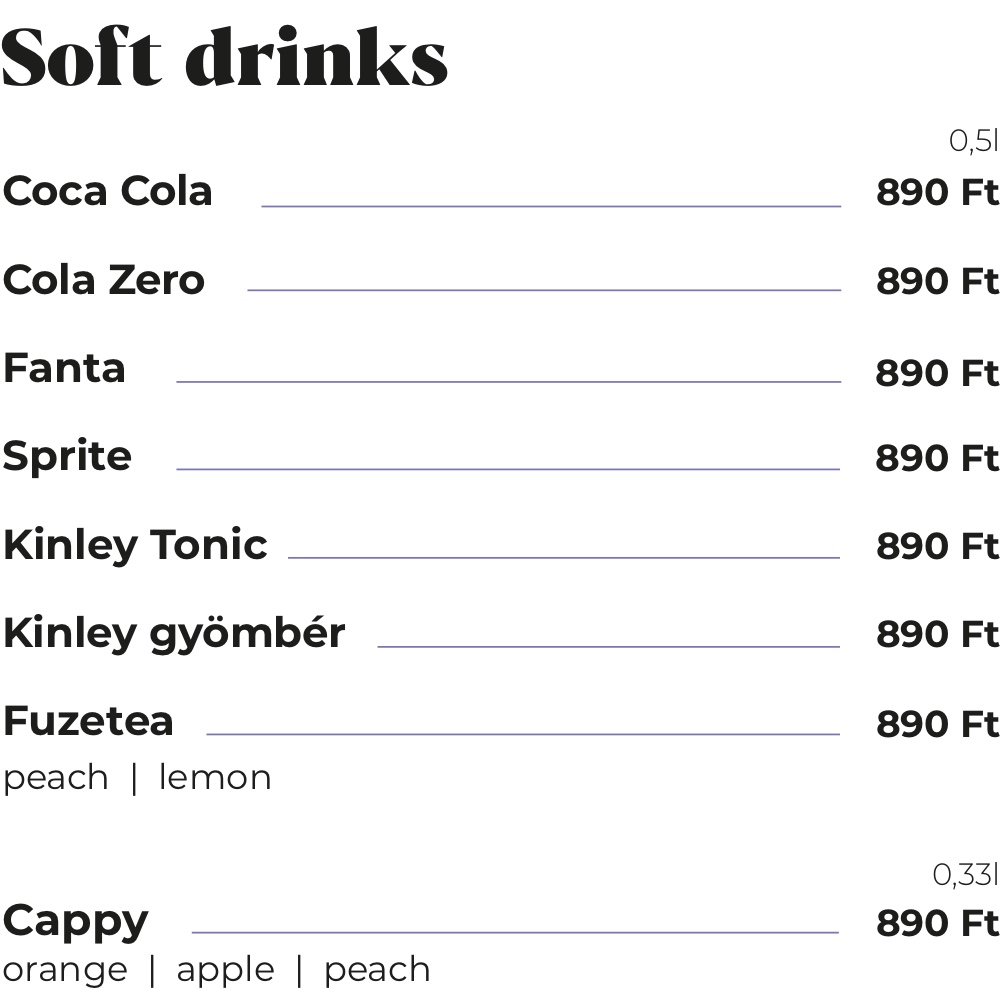Select Kinley Tonic item
Image resolution: width=1003 pixels, height=990 pixels.
135,546
